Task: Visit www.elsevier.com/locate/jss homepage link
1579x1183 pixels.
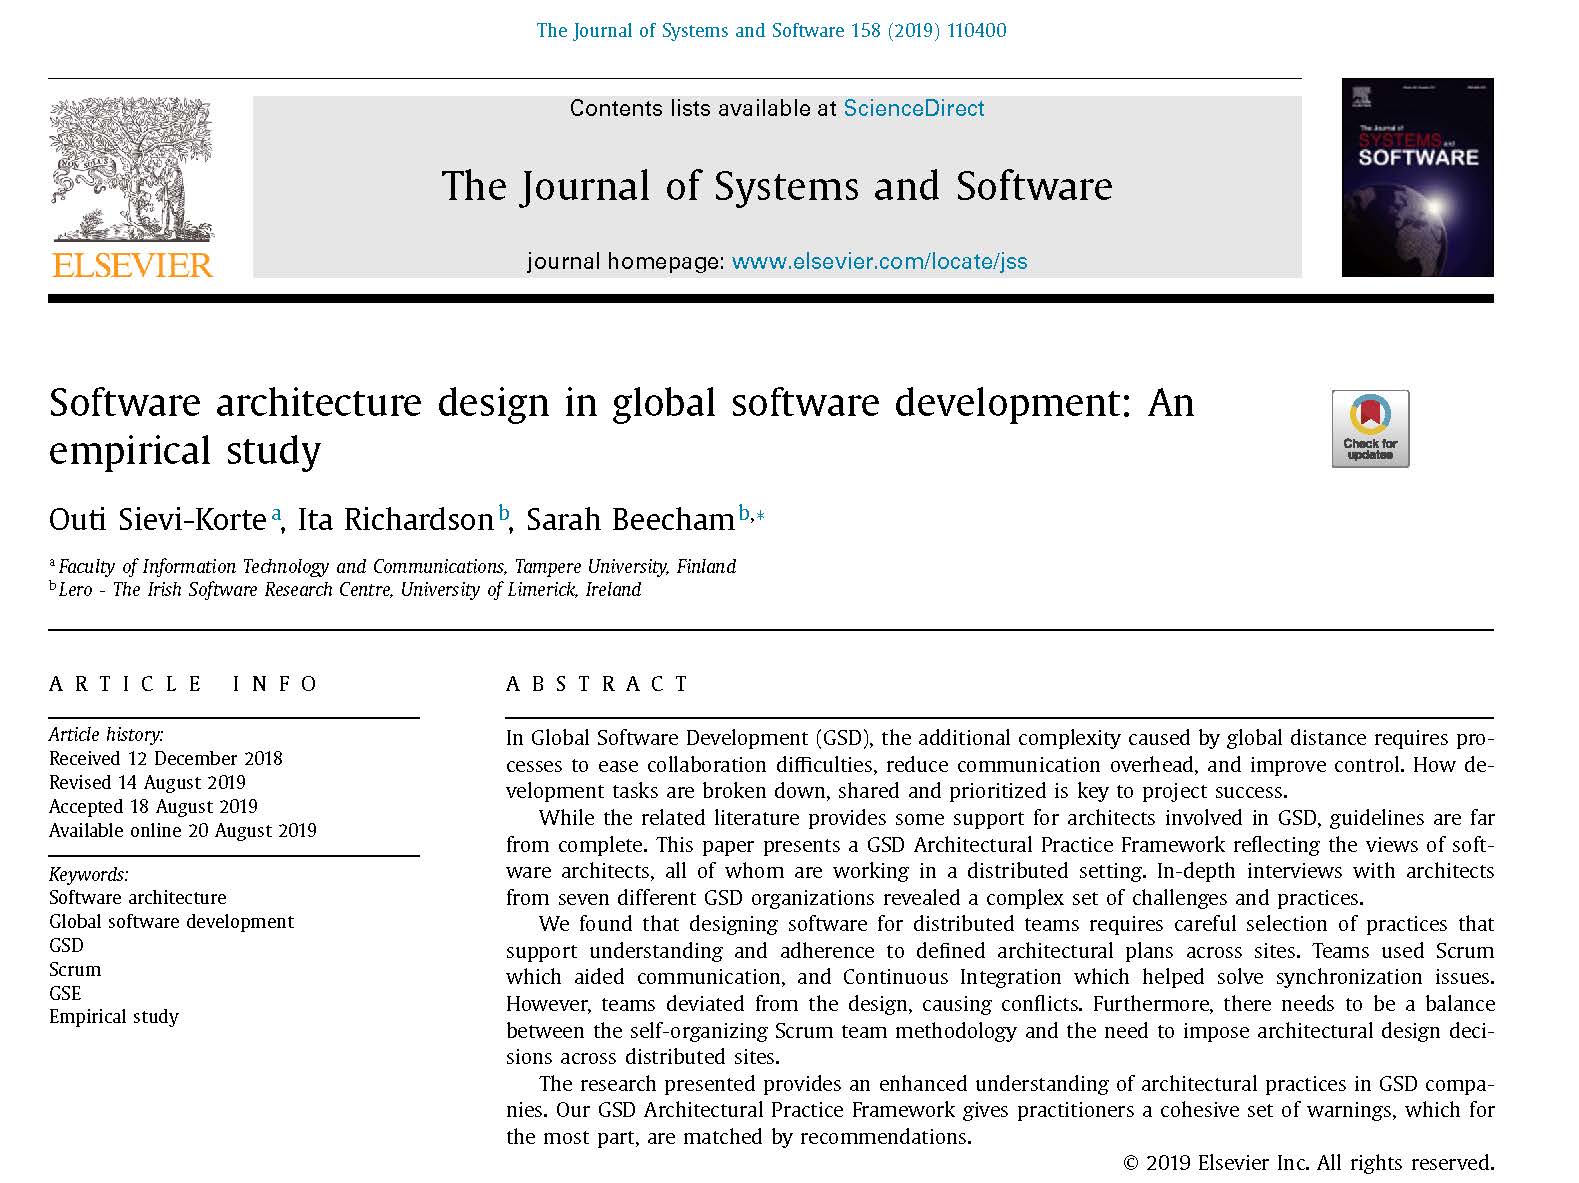Action: (879, 262)
